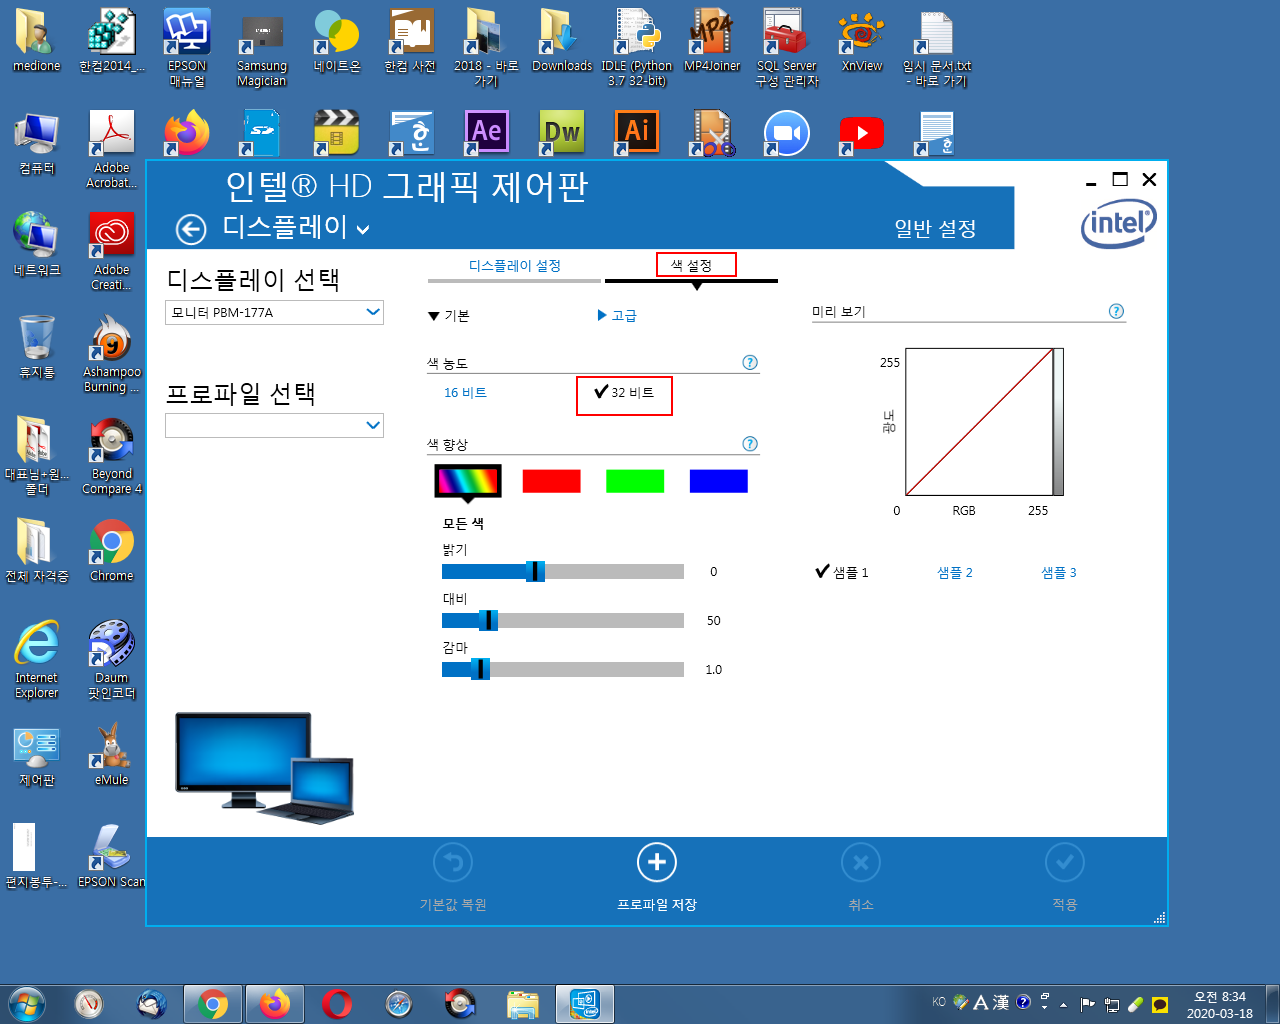Click the monitor and laptop illustration

[x=264, y=767]
